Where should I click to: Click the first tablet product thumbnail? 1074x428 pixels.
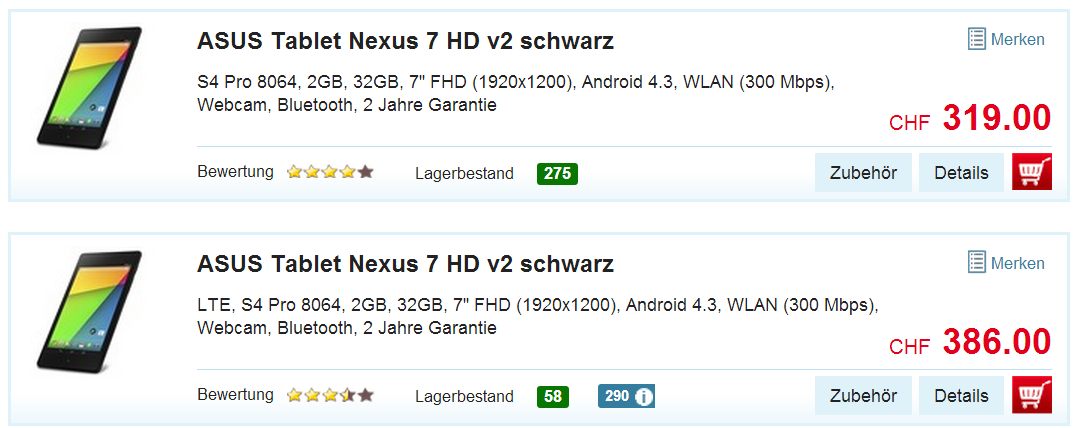pyautogui.click(x=90, y=87)
